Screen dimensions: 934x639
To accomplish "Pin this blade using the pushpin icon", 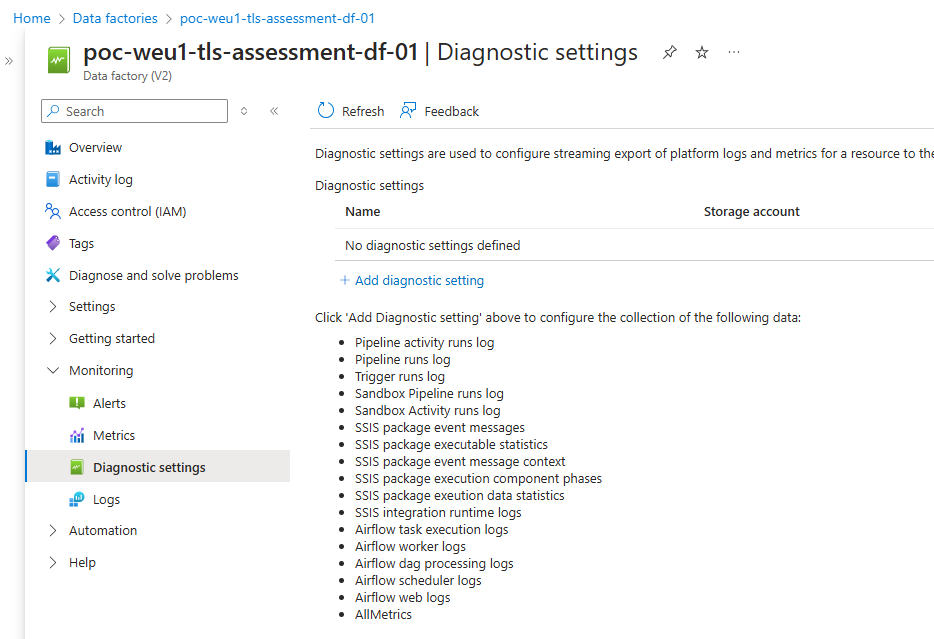I will (670, 53).
